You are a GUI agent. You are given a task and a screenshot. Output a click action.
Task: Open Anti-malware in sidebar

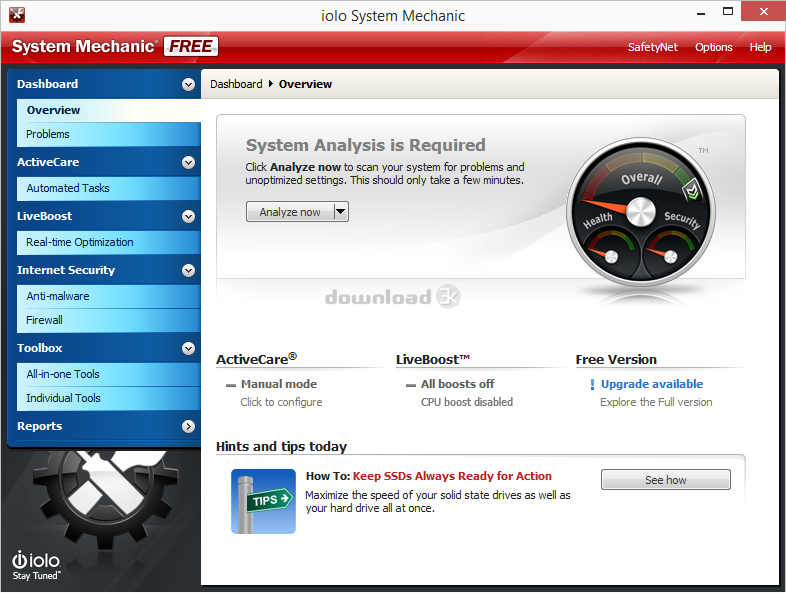click(x=109, y=296)
